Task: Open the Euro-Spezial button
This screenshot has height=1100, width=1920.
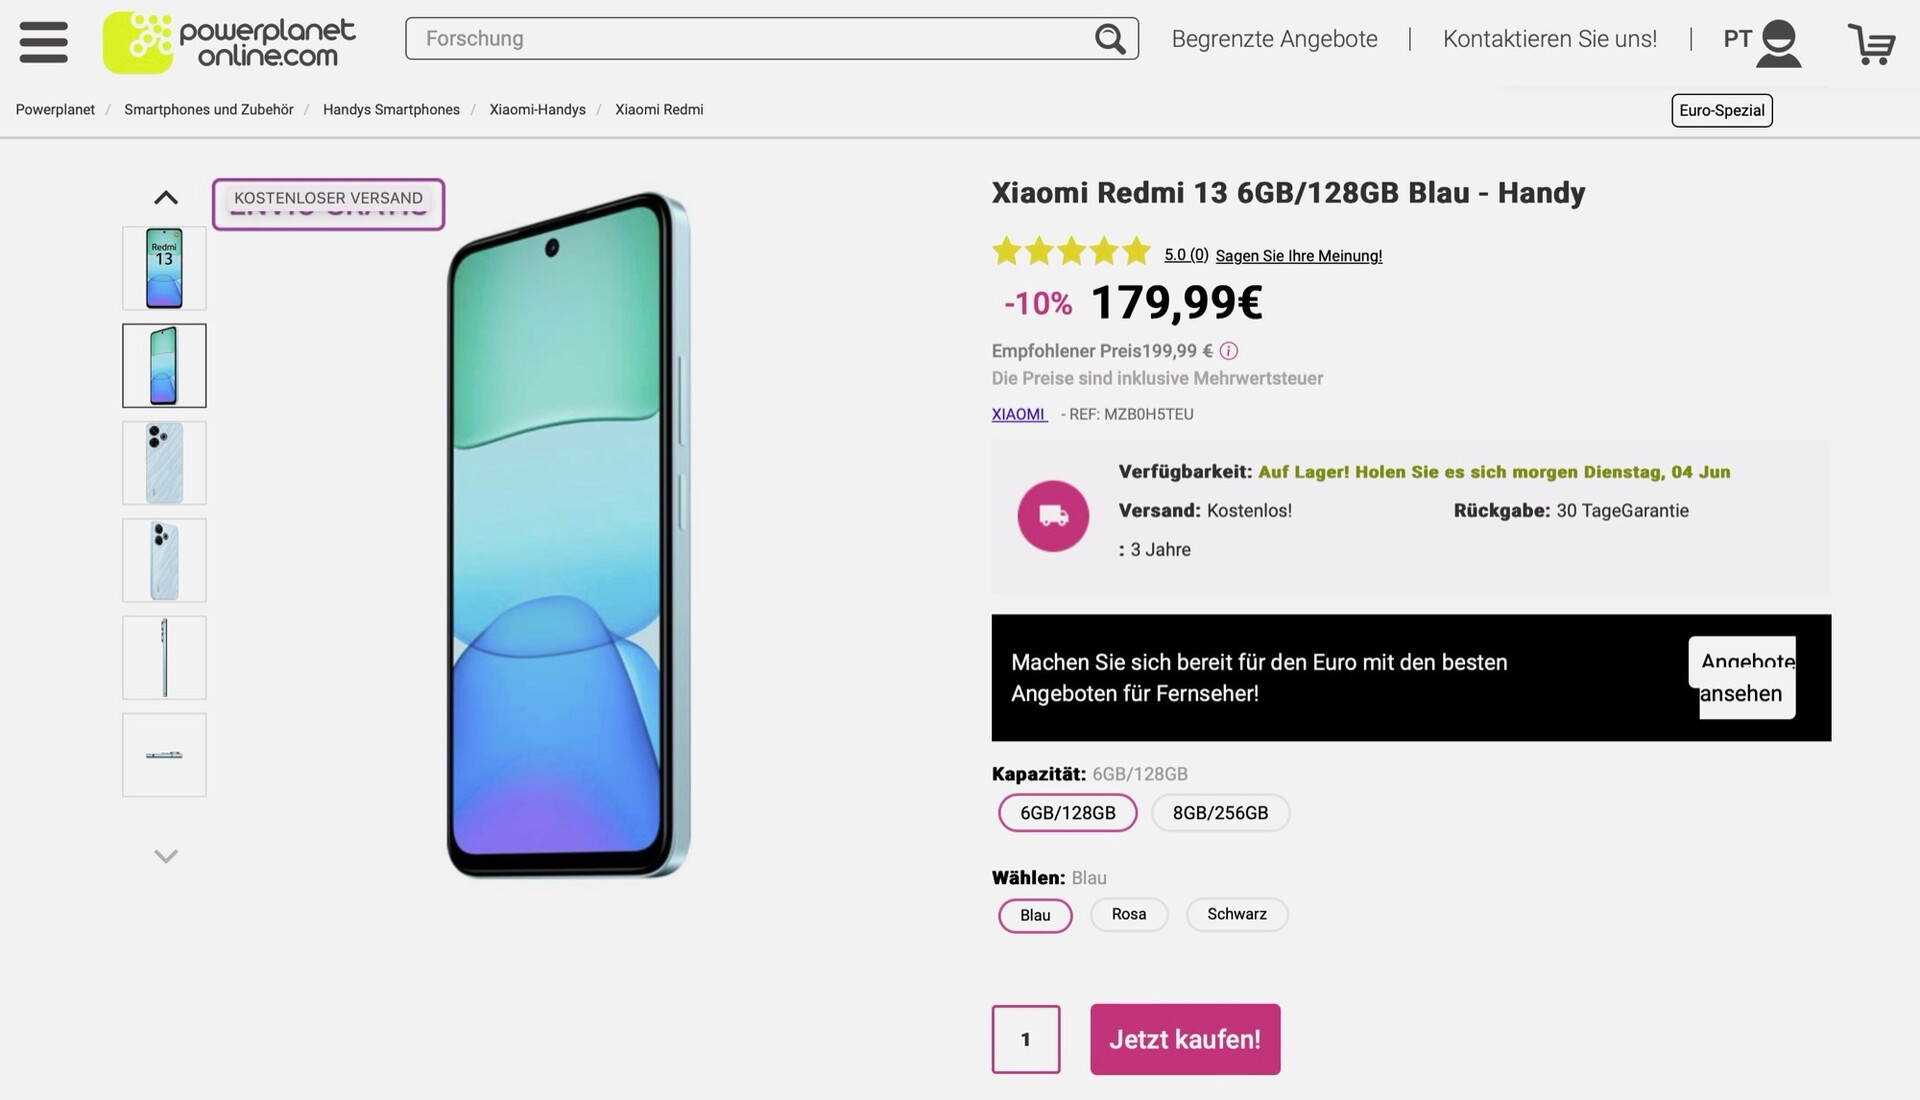Action: coord(1721,110)
